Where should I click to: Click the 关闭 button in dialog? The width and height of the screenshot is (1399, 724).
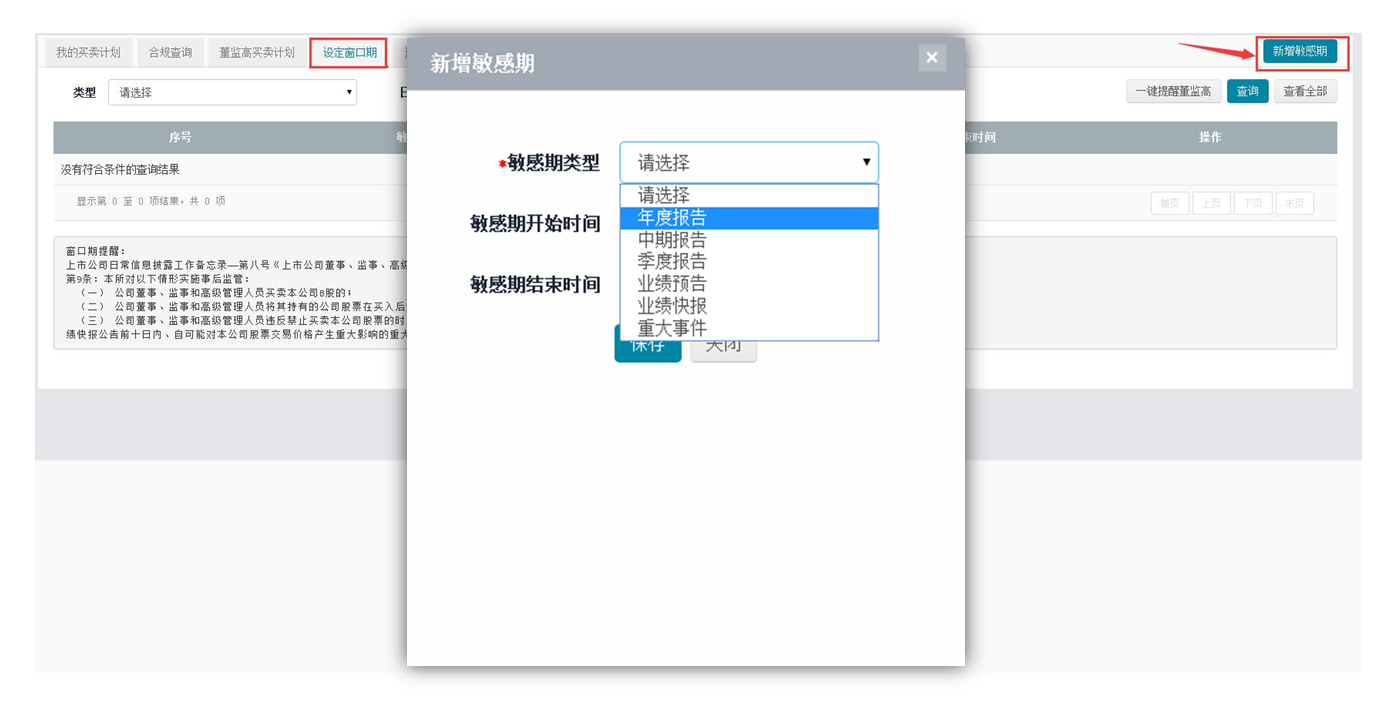724,345
